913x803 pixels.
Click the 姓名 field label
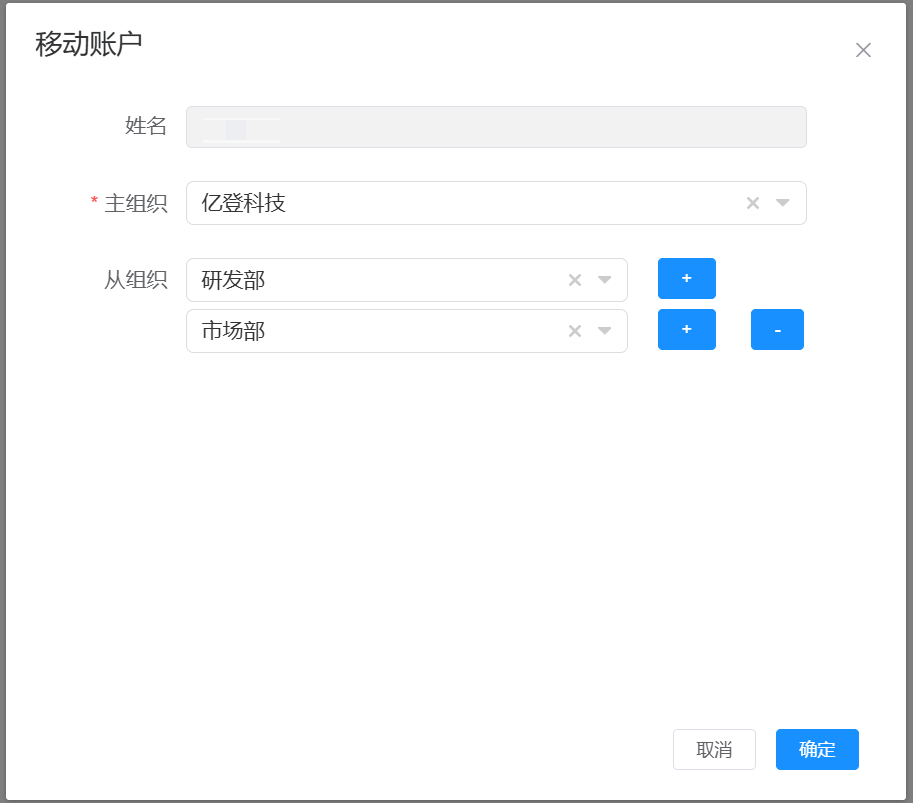point(146,126)
